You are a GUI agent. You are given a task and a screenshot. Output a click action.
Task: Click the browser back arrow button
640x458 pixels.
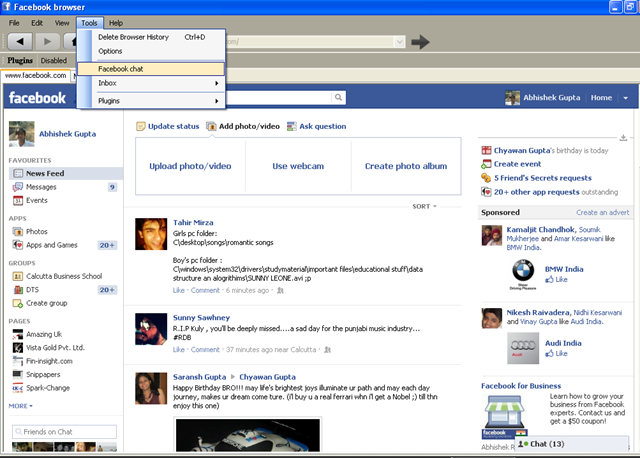pos(21,41)
